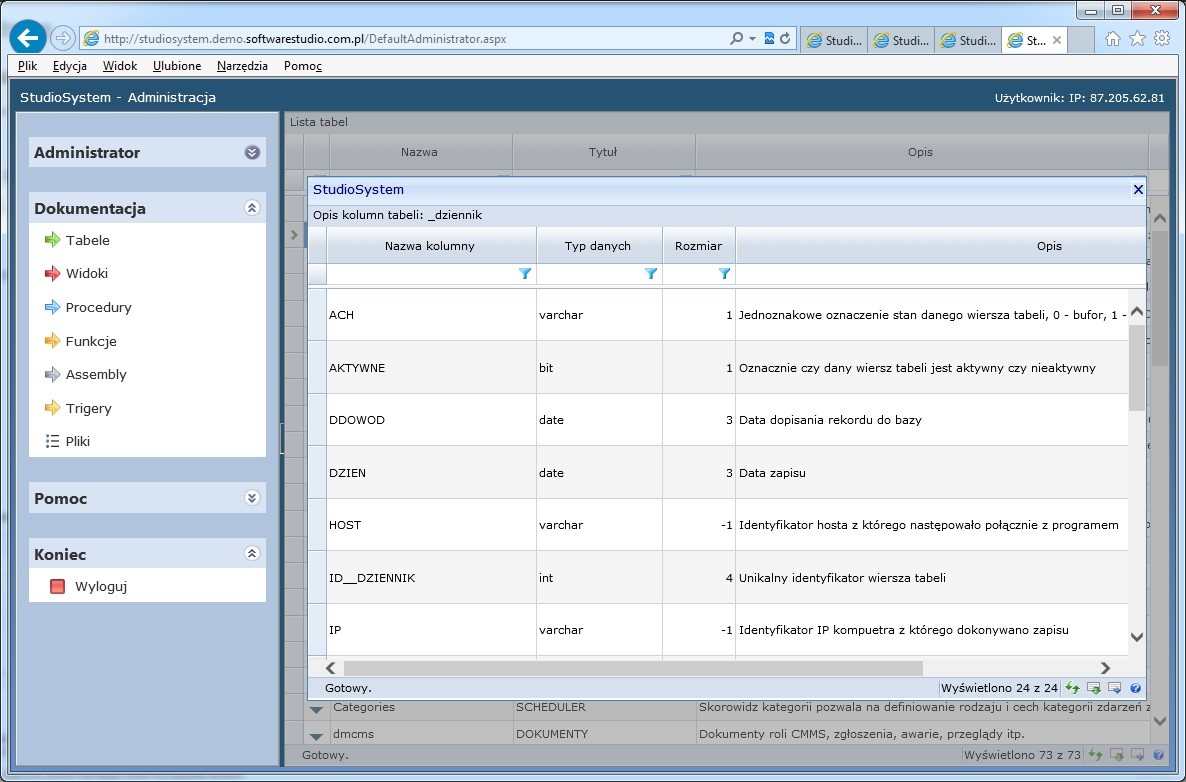
Task: Close the active browser tab
Action: click(1057, 40)
